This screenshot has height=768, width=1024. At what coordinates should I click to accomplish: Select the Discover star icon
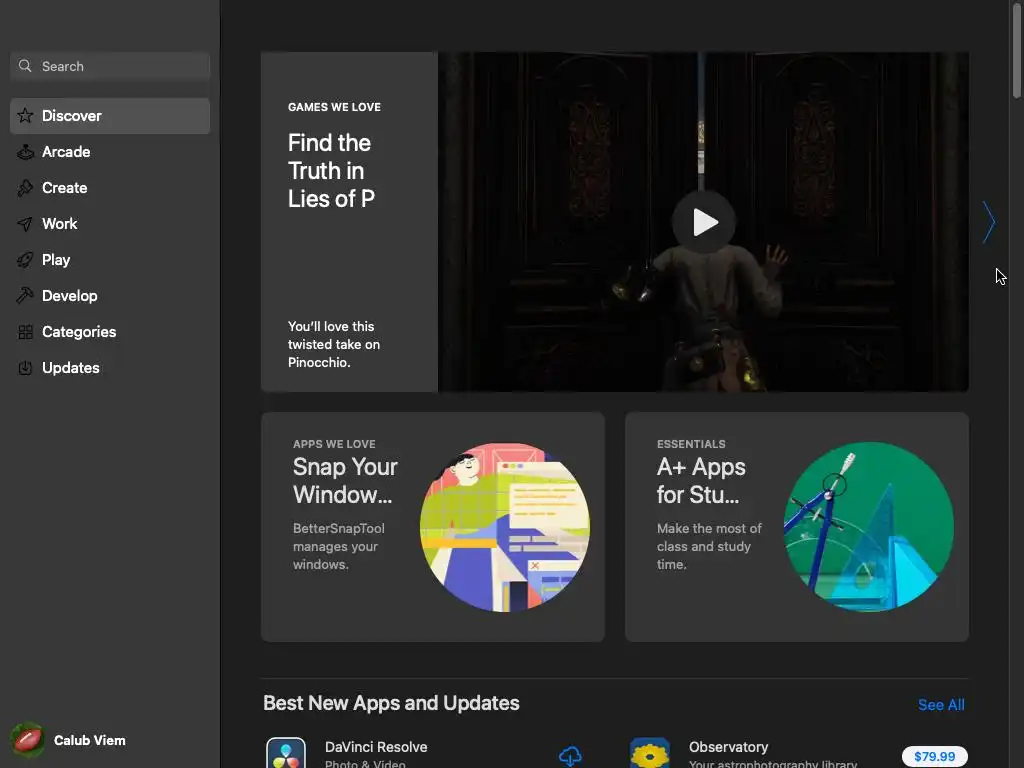tap(25, 116)
